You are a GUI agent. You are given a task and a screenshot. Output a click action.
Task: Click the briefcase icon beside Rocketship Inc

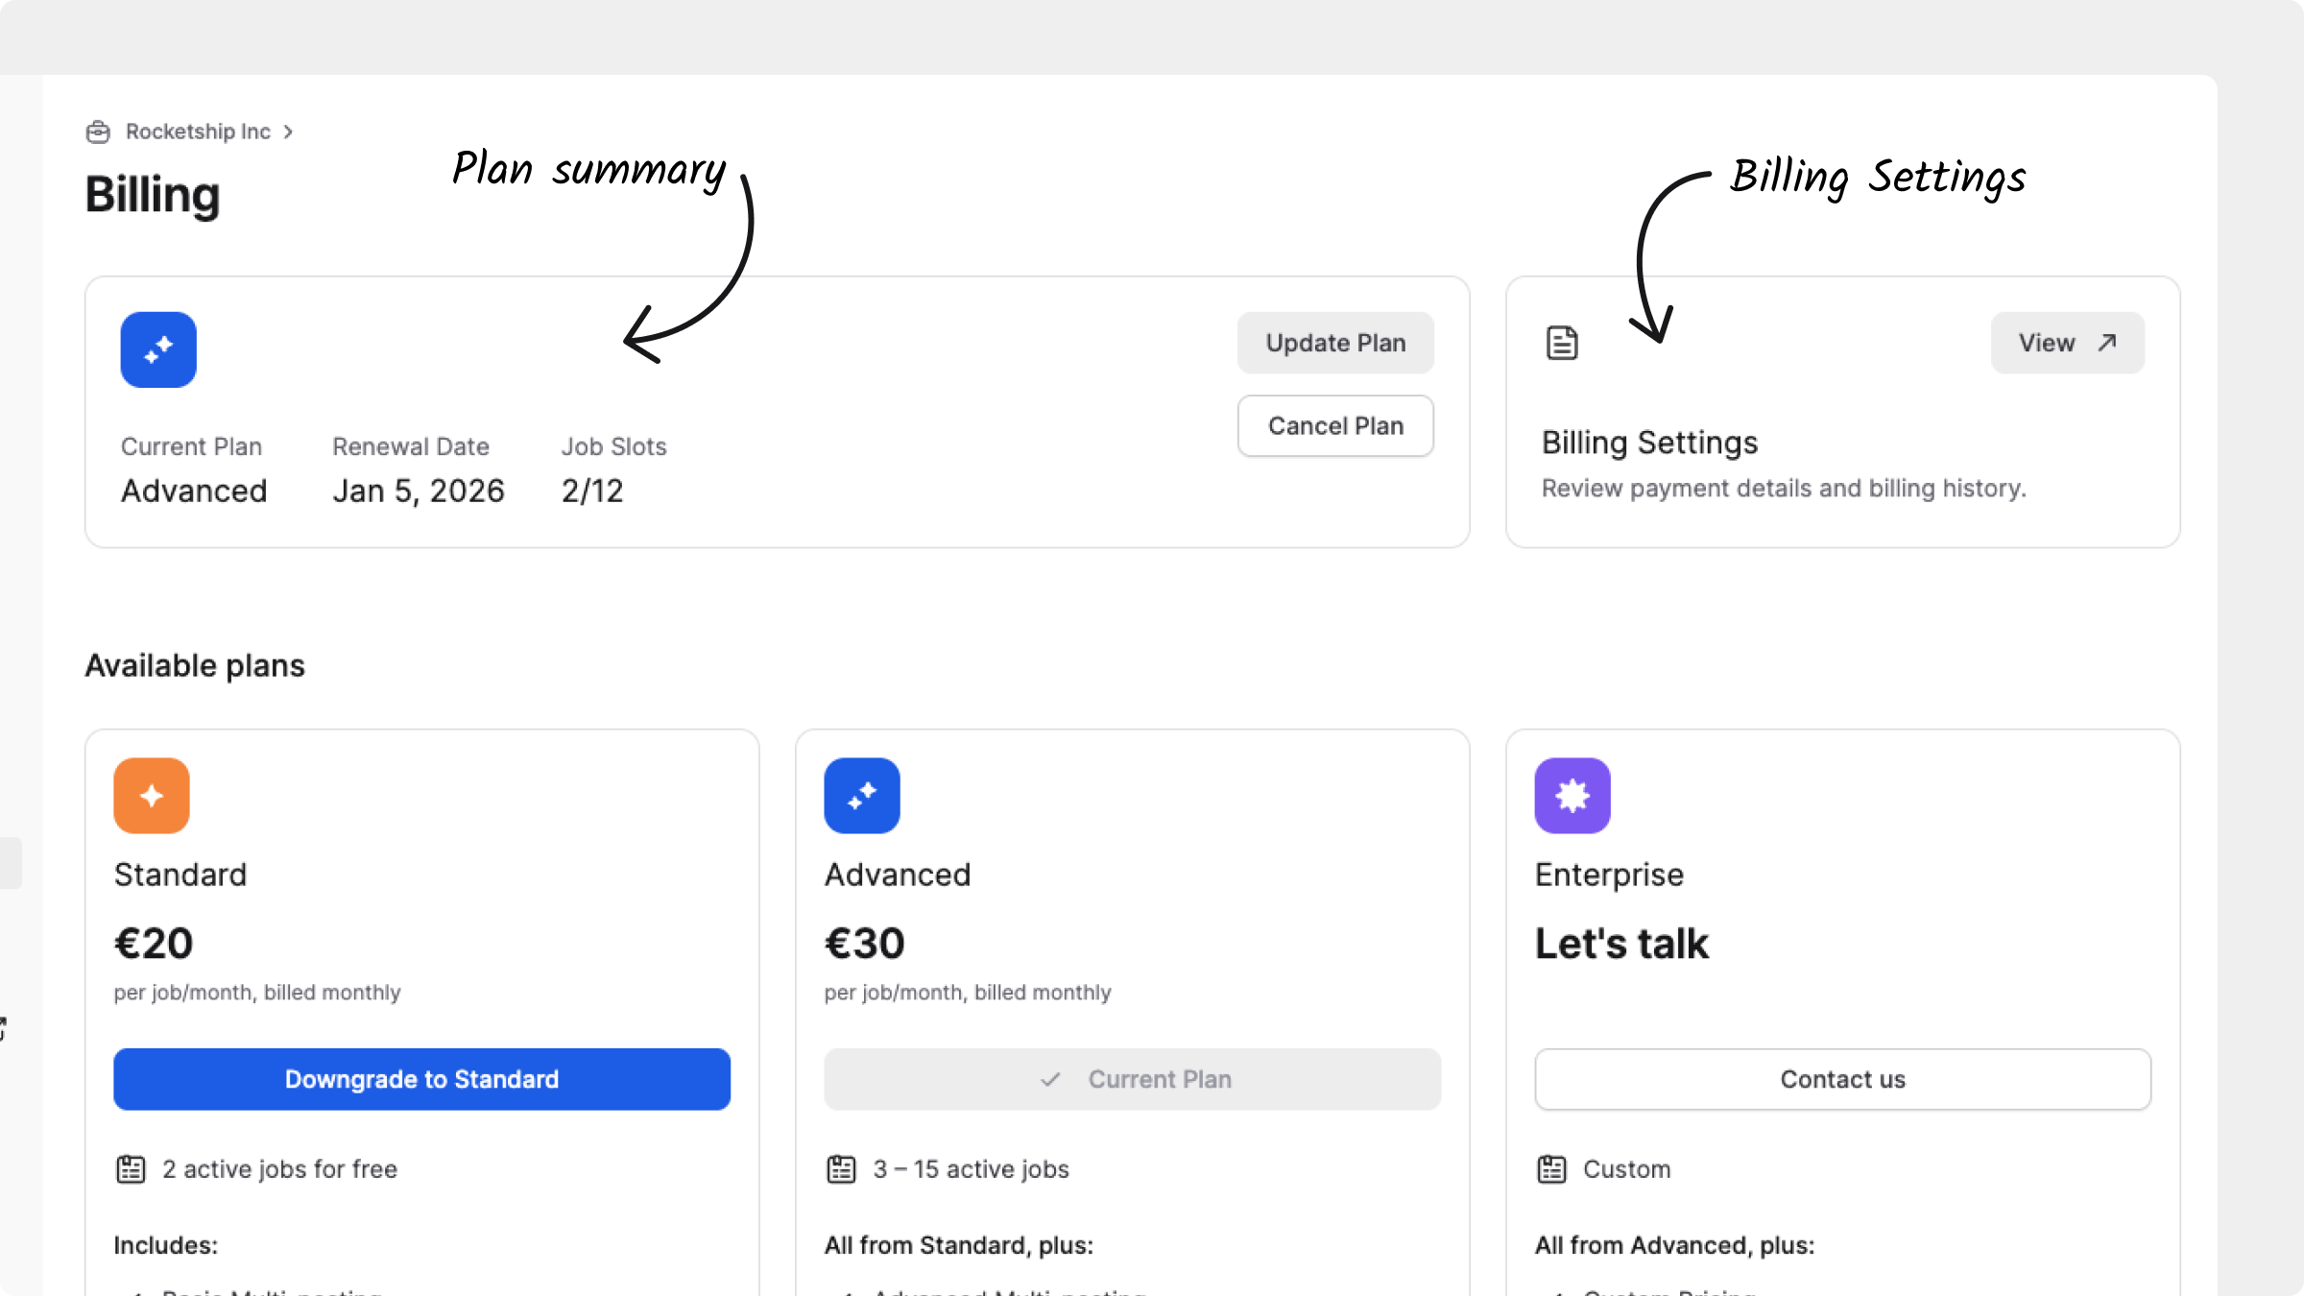coord(98,132)
